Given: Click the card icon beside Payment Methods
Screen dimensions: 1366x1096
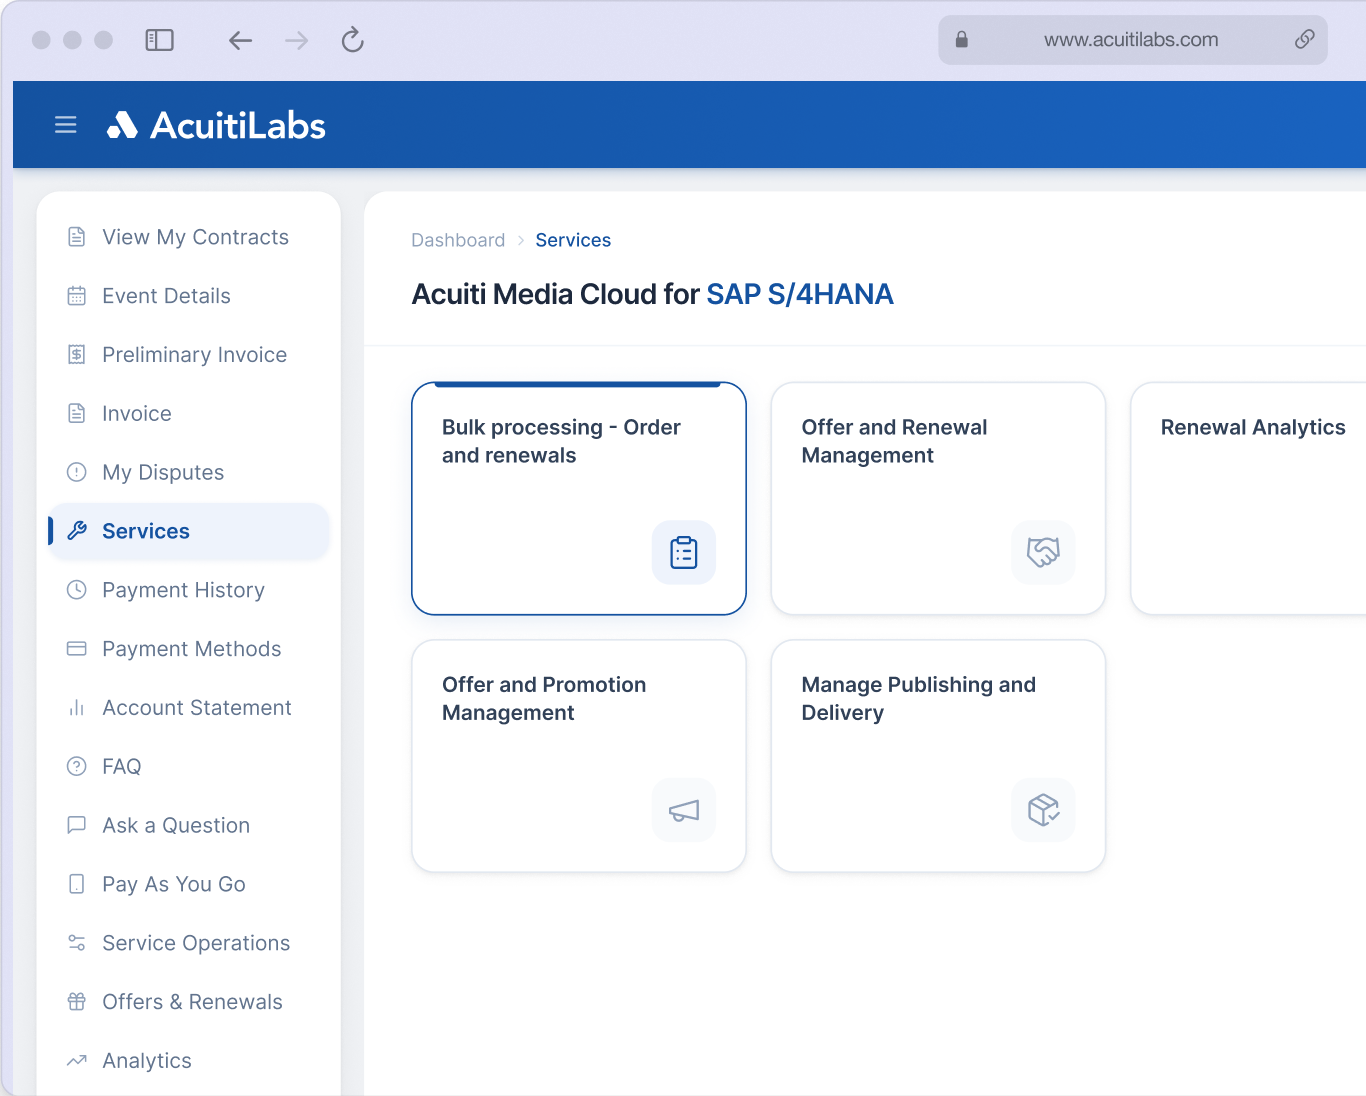Looking at the screenshot, I should click(76, 649).
